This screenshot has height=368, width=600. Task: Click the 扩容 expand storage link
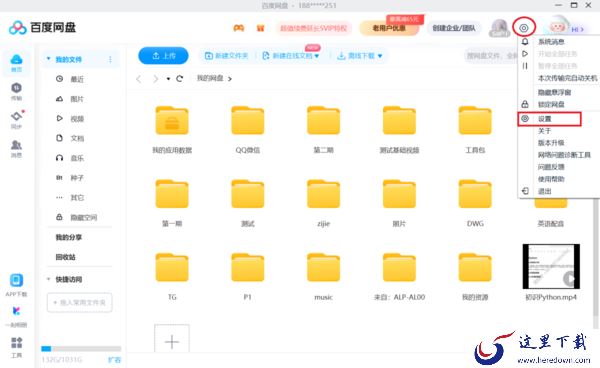pyautogui.click(x=114, y=360)
